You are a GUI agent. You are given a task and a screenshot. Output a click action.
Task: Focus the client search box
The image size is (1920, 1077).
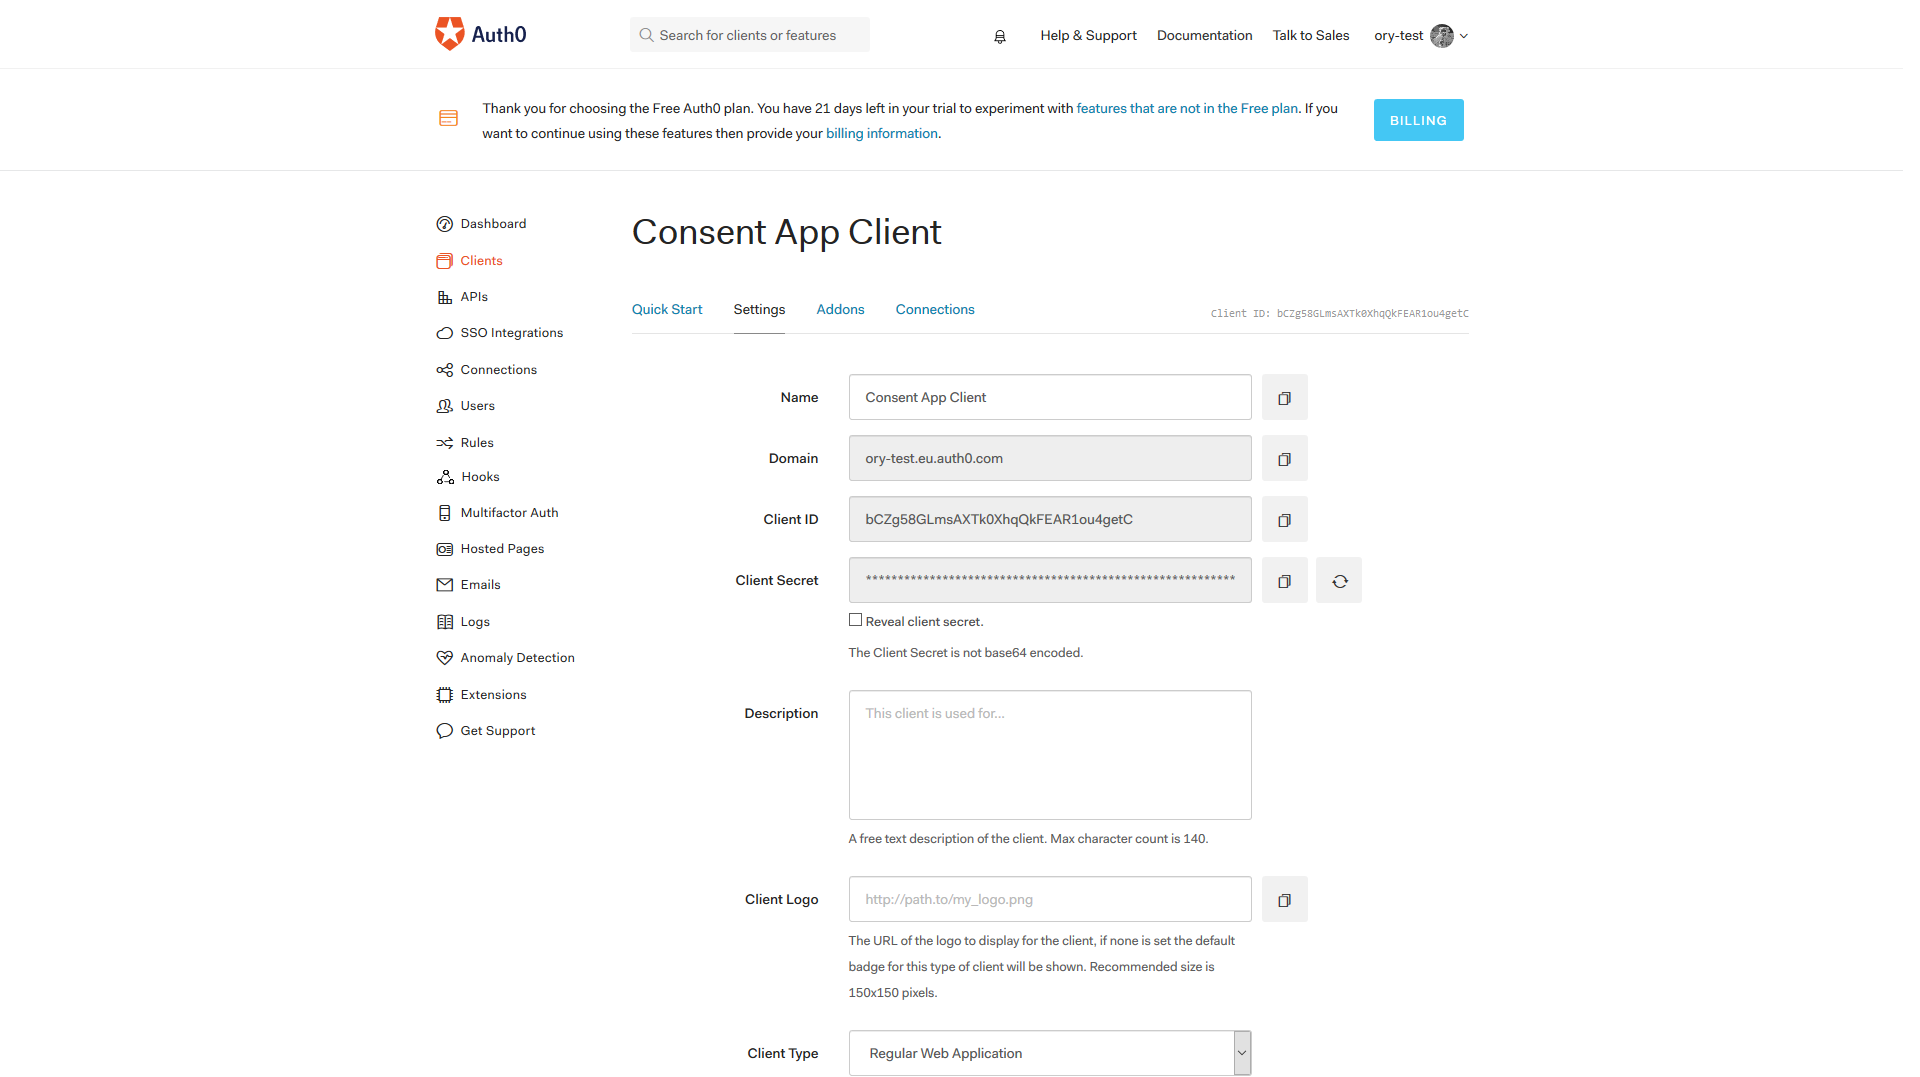point(750,35)
